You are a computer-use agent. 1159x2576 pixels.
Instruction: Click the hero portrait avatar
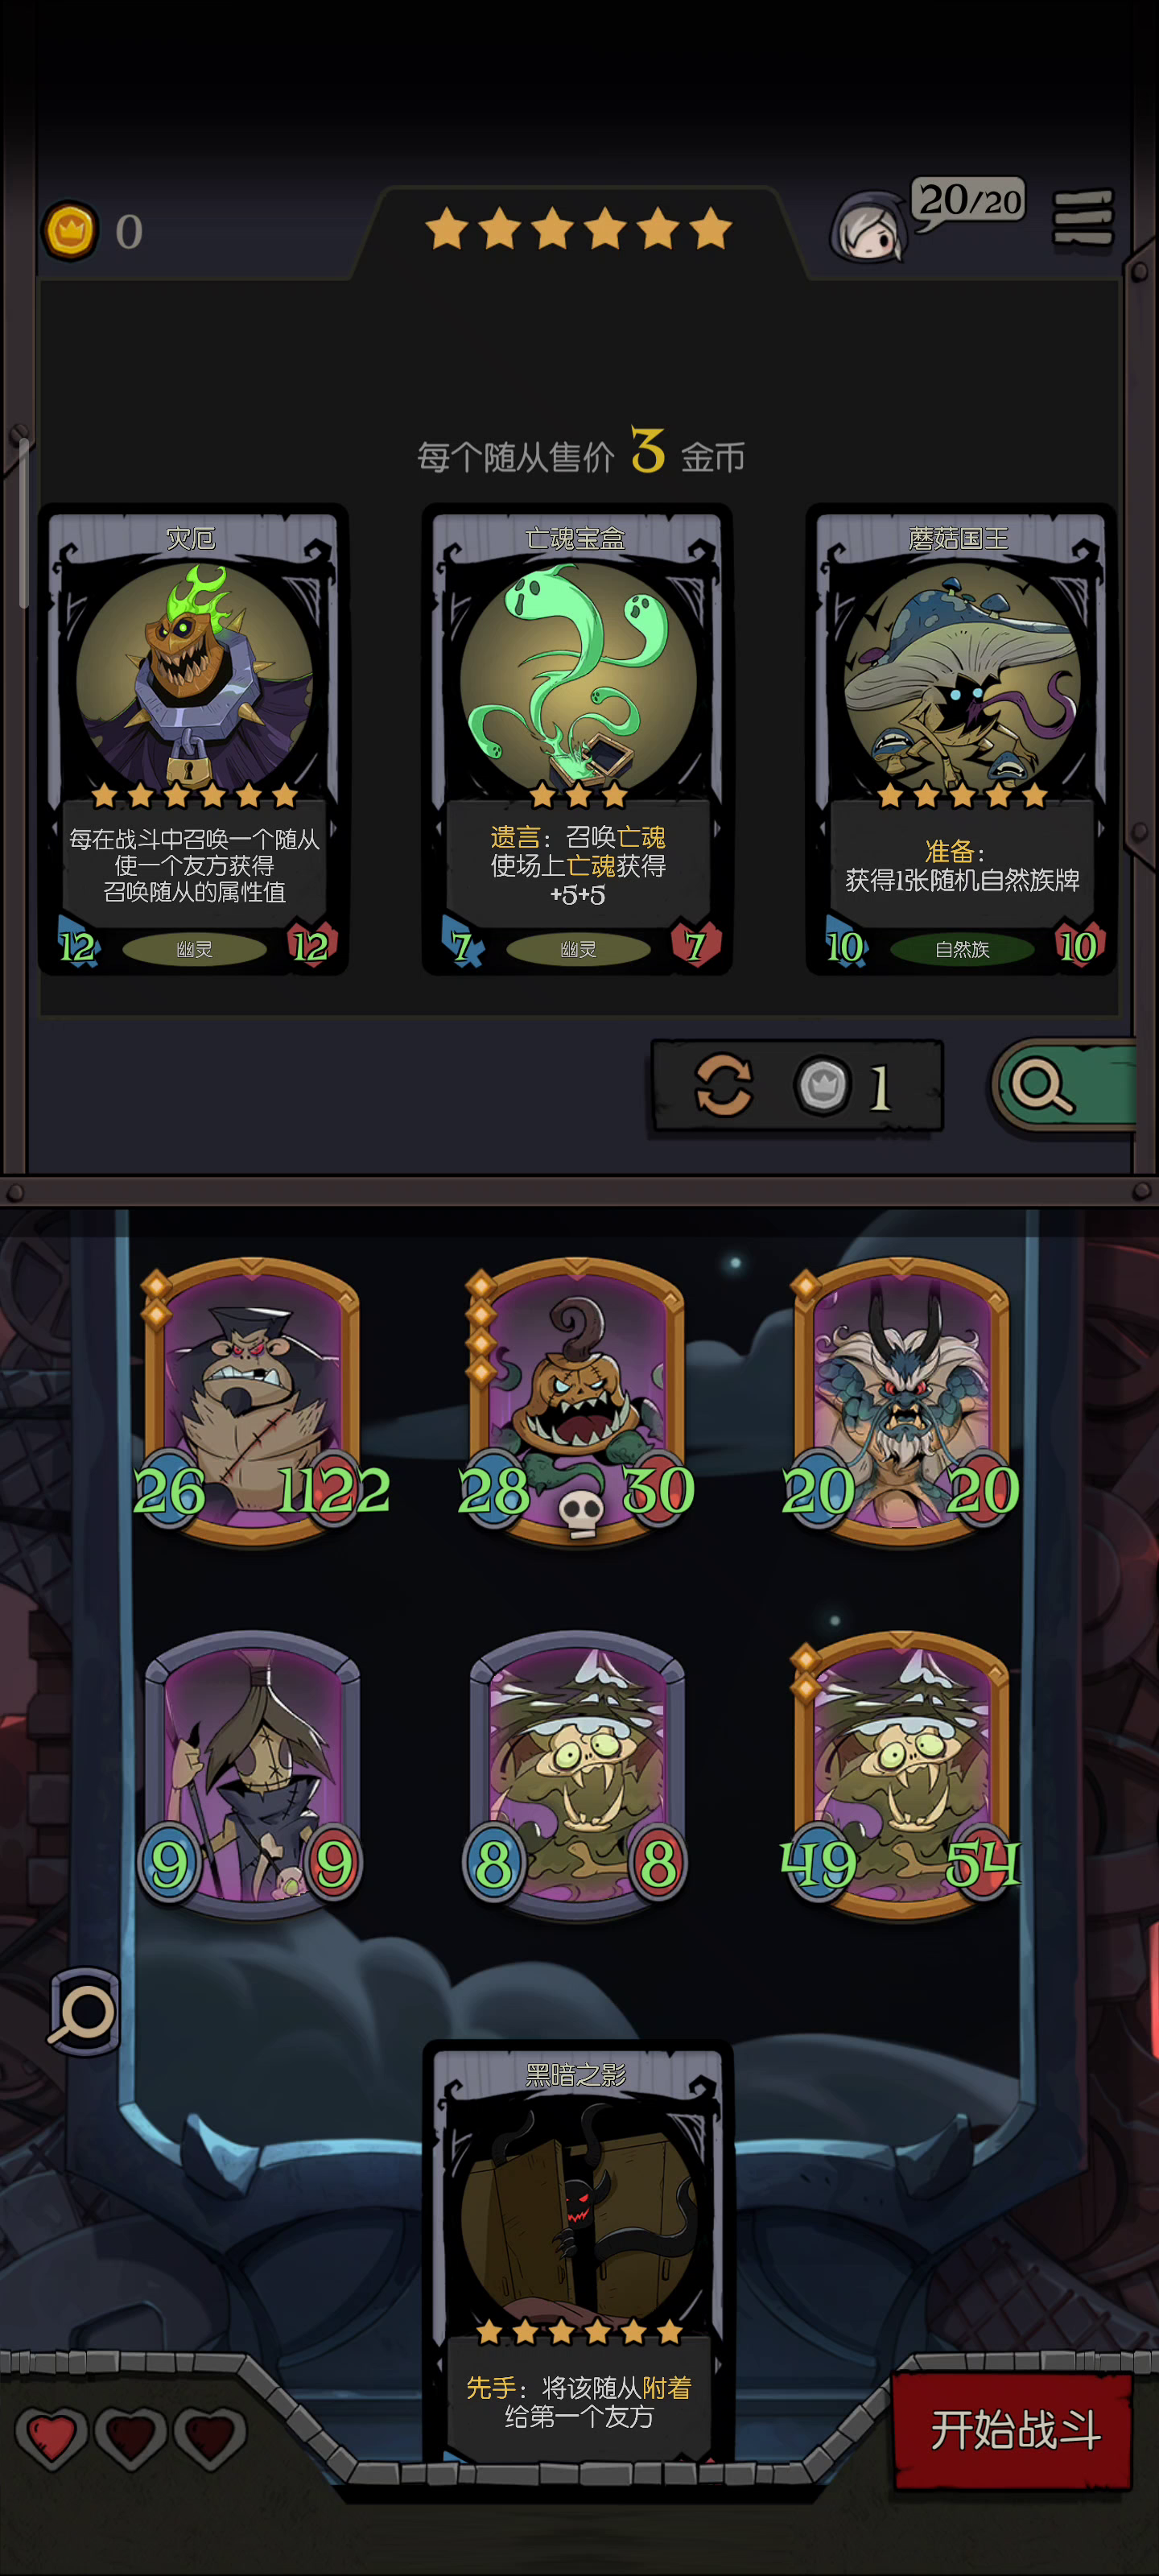coord(868,229)
